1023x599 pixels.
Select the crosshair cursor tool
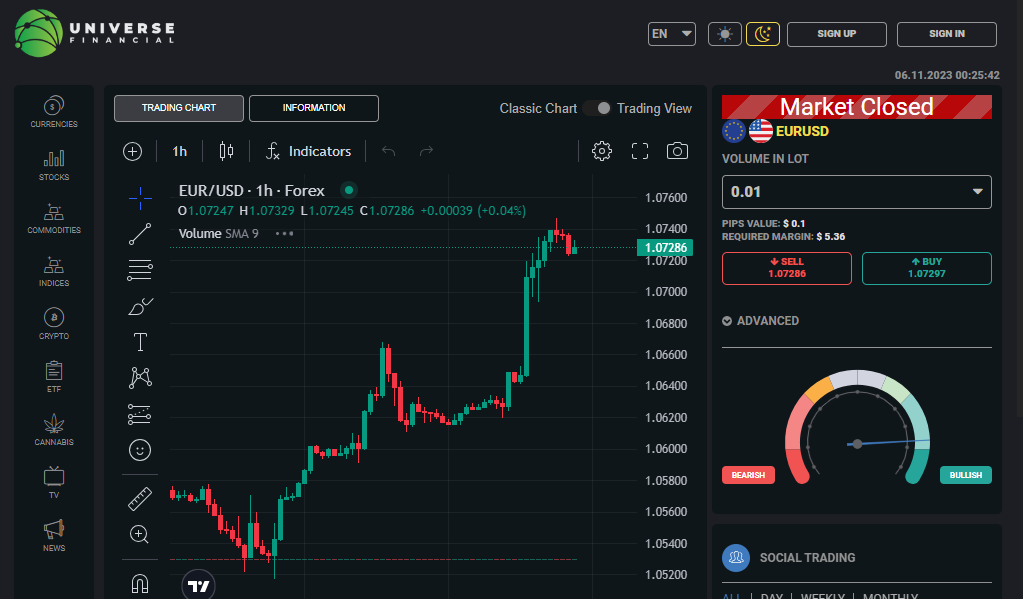point(140,198)
